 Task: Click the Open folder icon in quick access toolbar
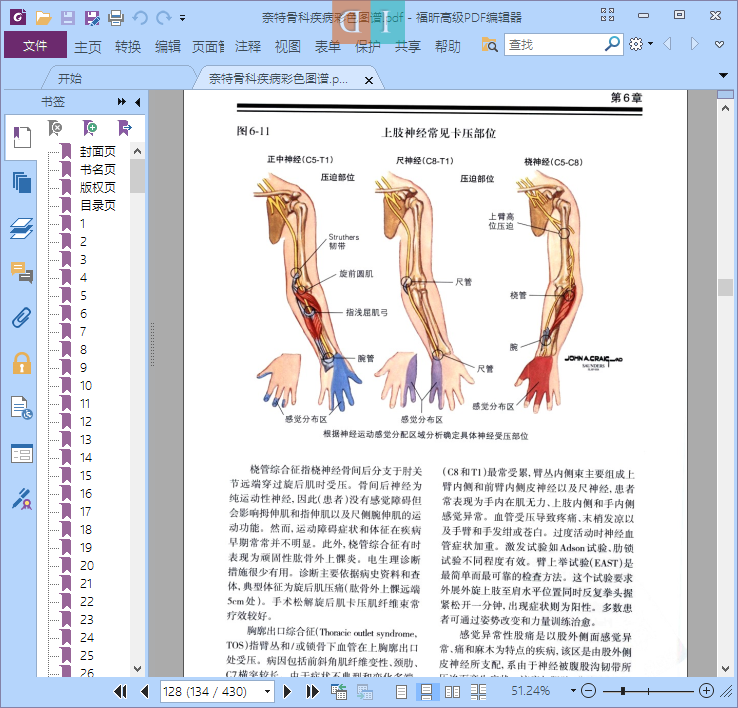(43, 18)
